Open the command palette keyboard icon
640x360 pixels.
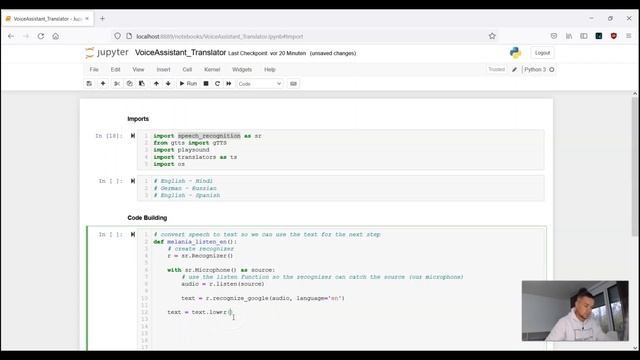293,84
